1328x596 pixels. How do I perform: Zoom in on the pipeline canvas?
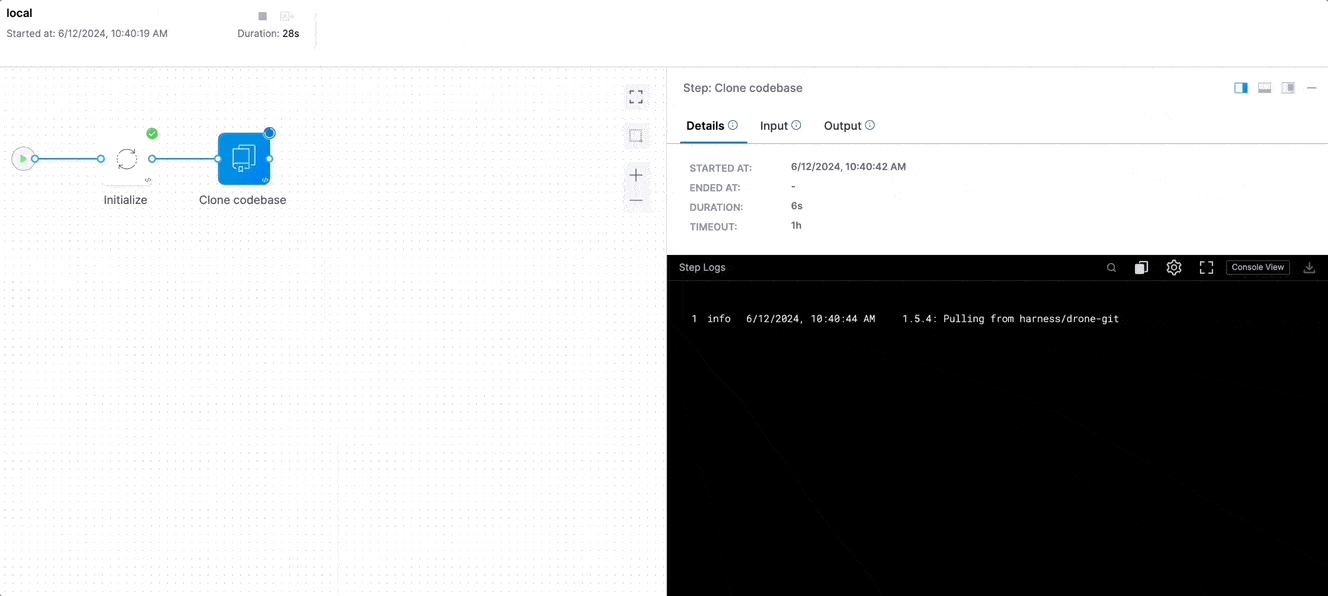pyautogui.click(x=636, y=175)
